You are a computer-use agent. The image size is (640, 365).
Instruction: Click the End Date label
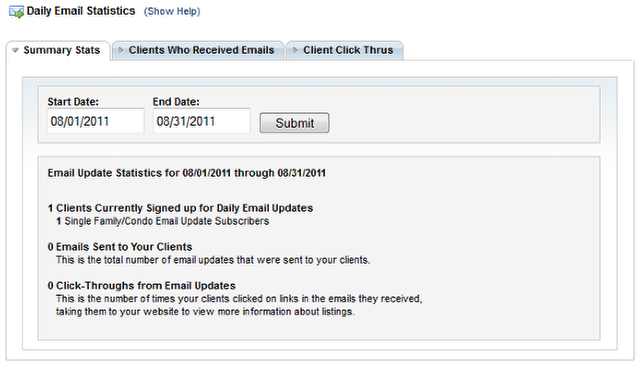tap(176, 102)
